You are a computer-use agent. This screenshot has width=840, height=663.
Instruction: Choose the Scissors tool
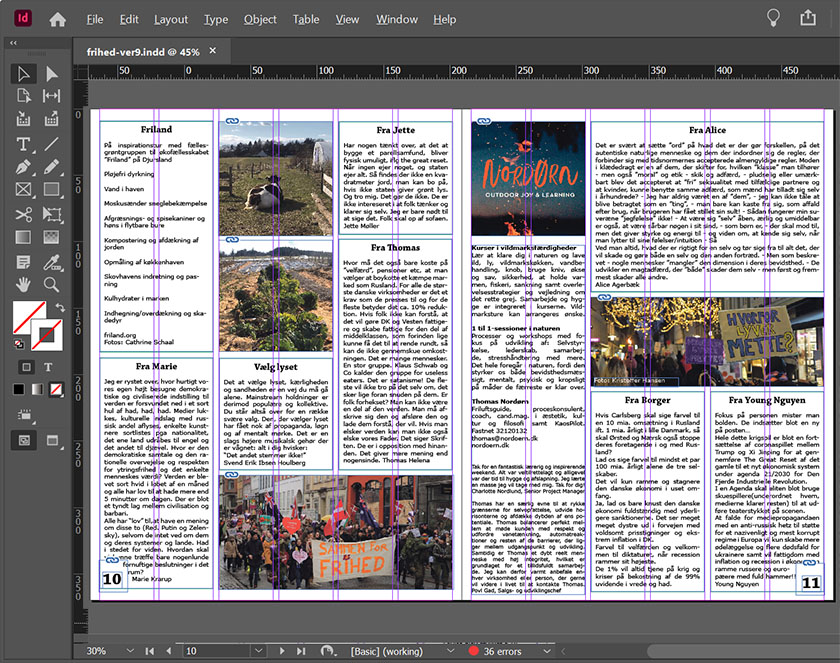click(x=24, y=214)
